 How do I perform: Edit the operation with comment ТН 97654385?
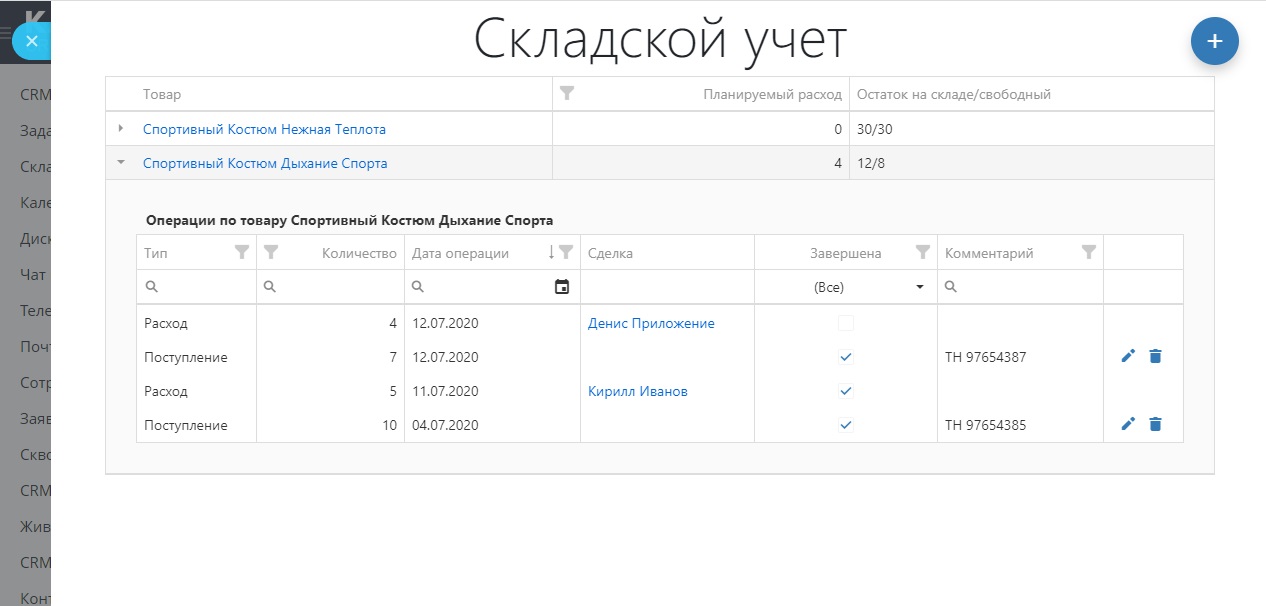(1128, 424)
